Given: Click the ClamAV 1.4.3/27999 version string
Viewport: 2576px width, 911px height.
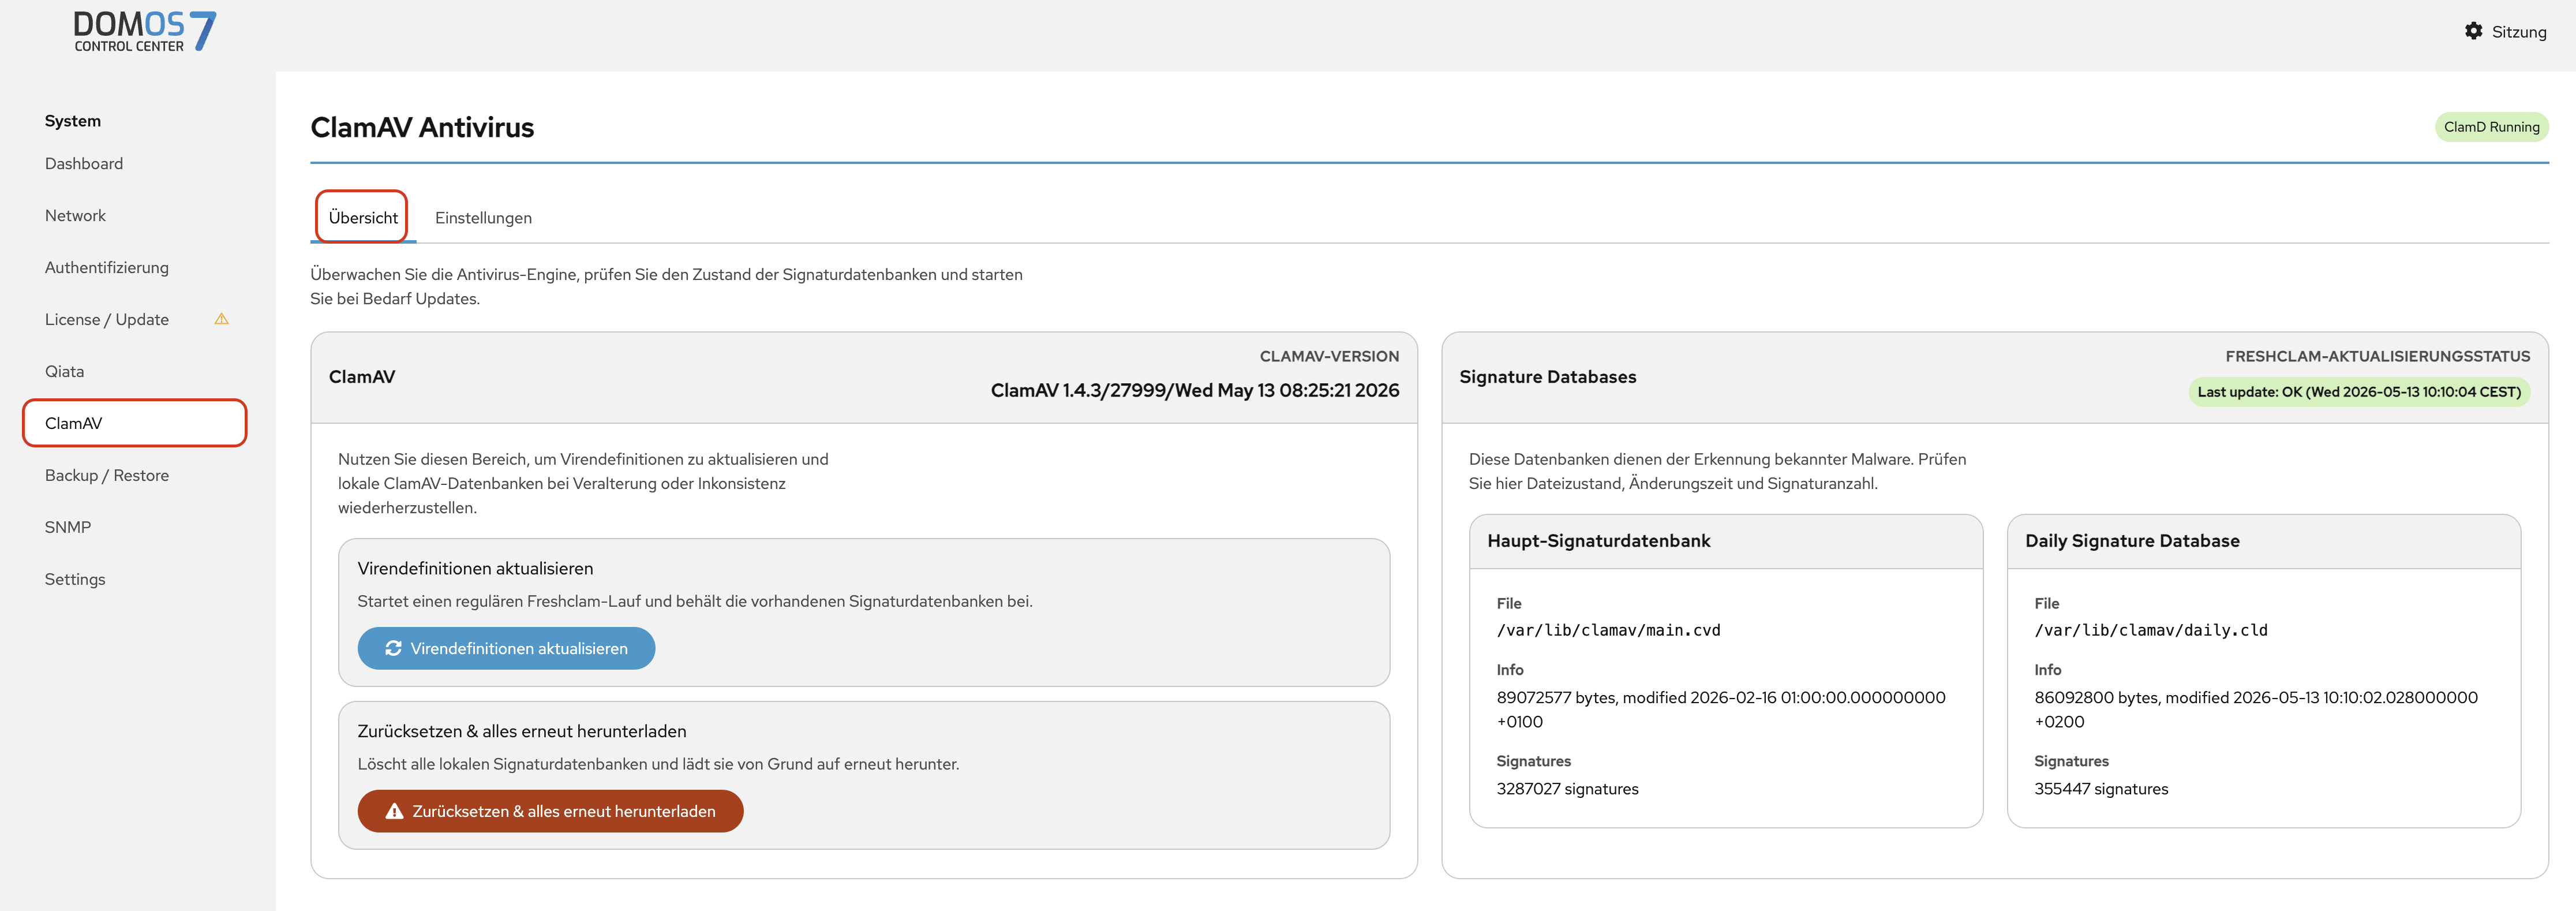Looking at the screenshot, I should pyautogui.click(x=1194, y=390).
